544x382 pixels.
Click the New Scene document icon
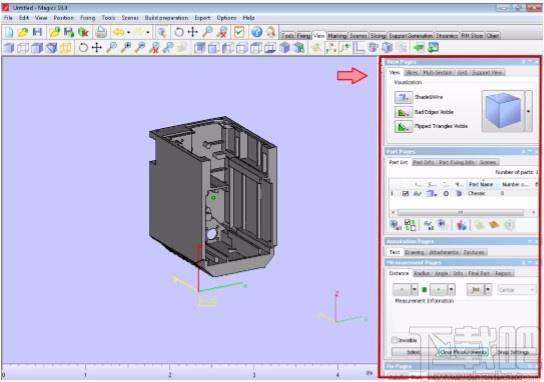pyautogui.click(x=9, y=32)
